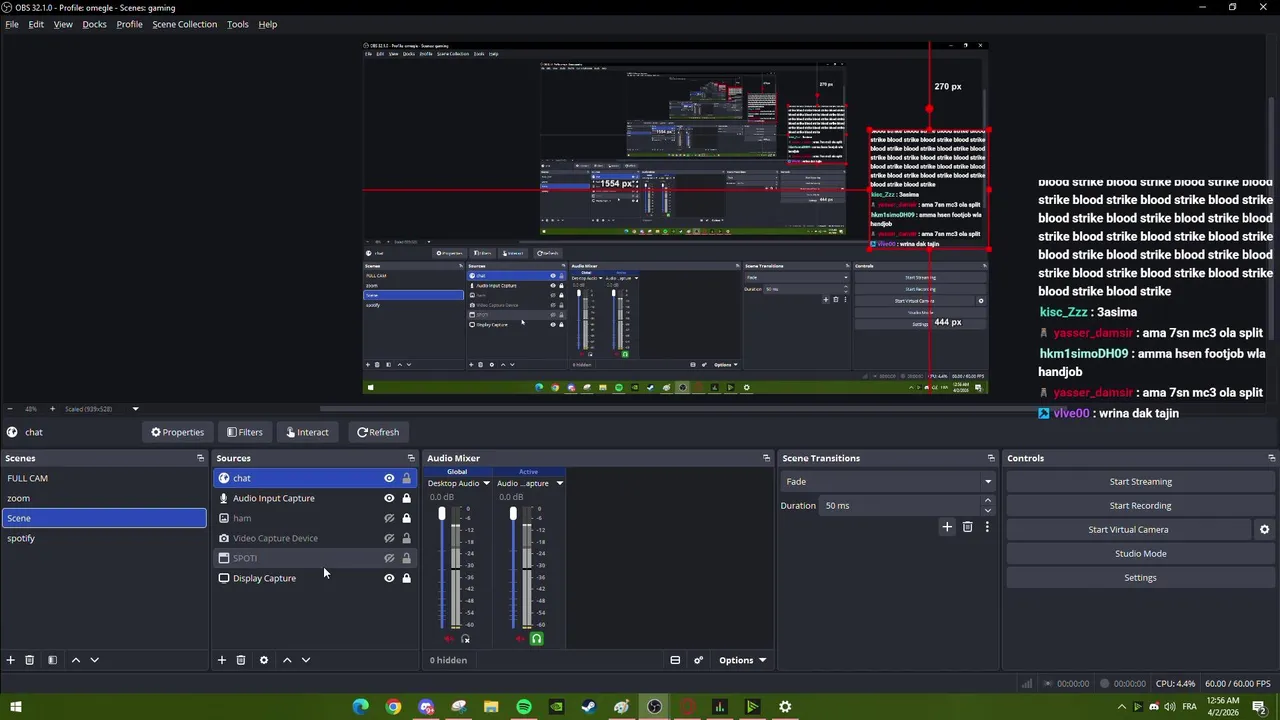This screenshot has height=720, width=1280.
Task: Click Start Recording button
Action: click(1140, 506)
